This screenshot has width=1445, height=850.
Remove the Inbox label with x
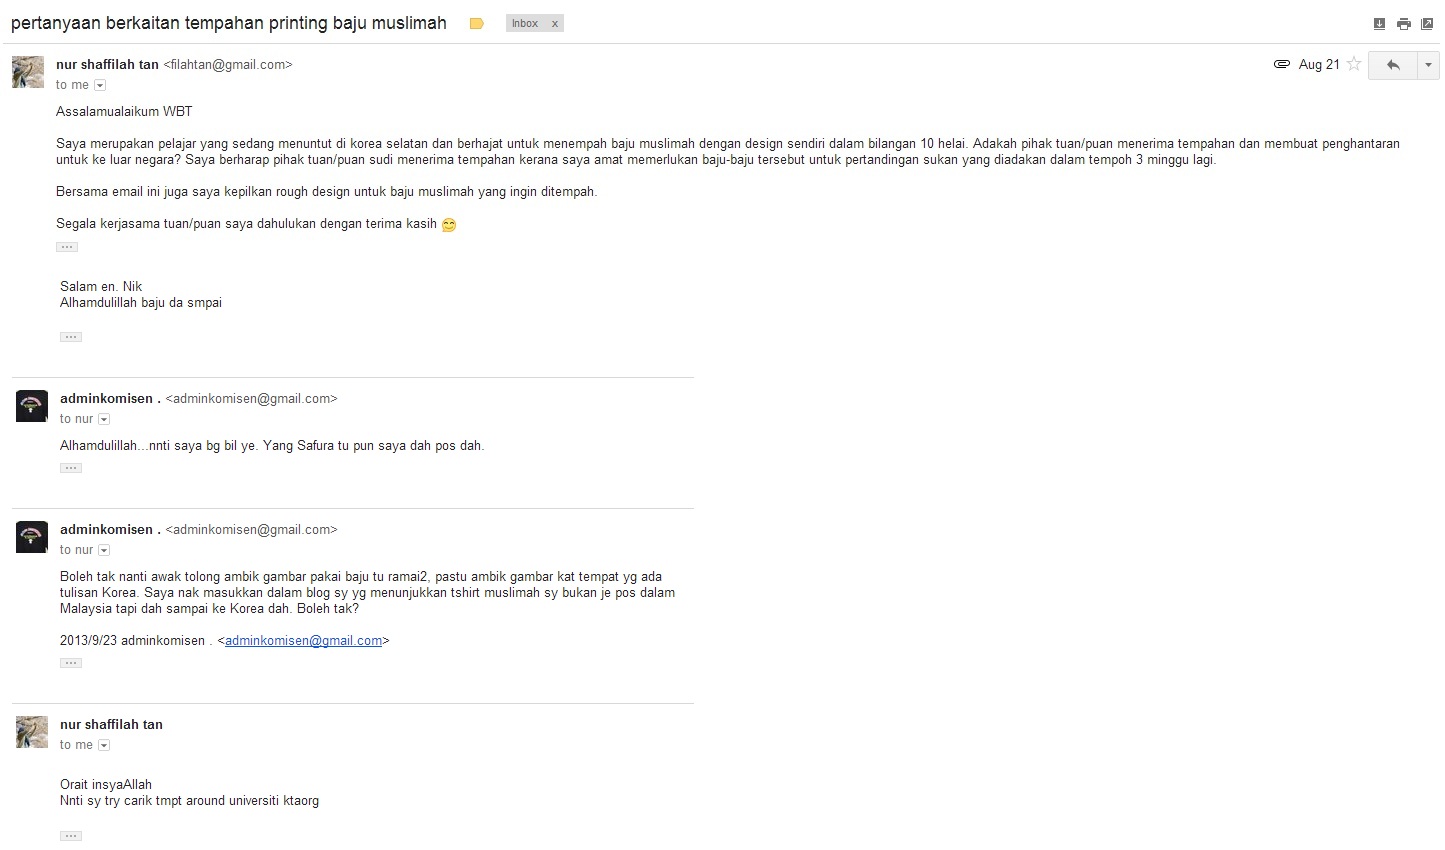click(555, 24)
